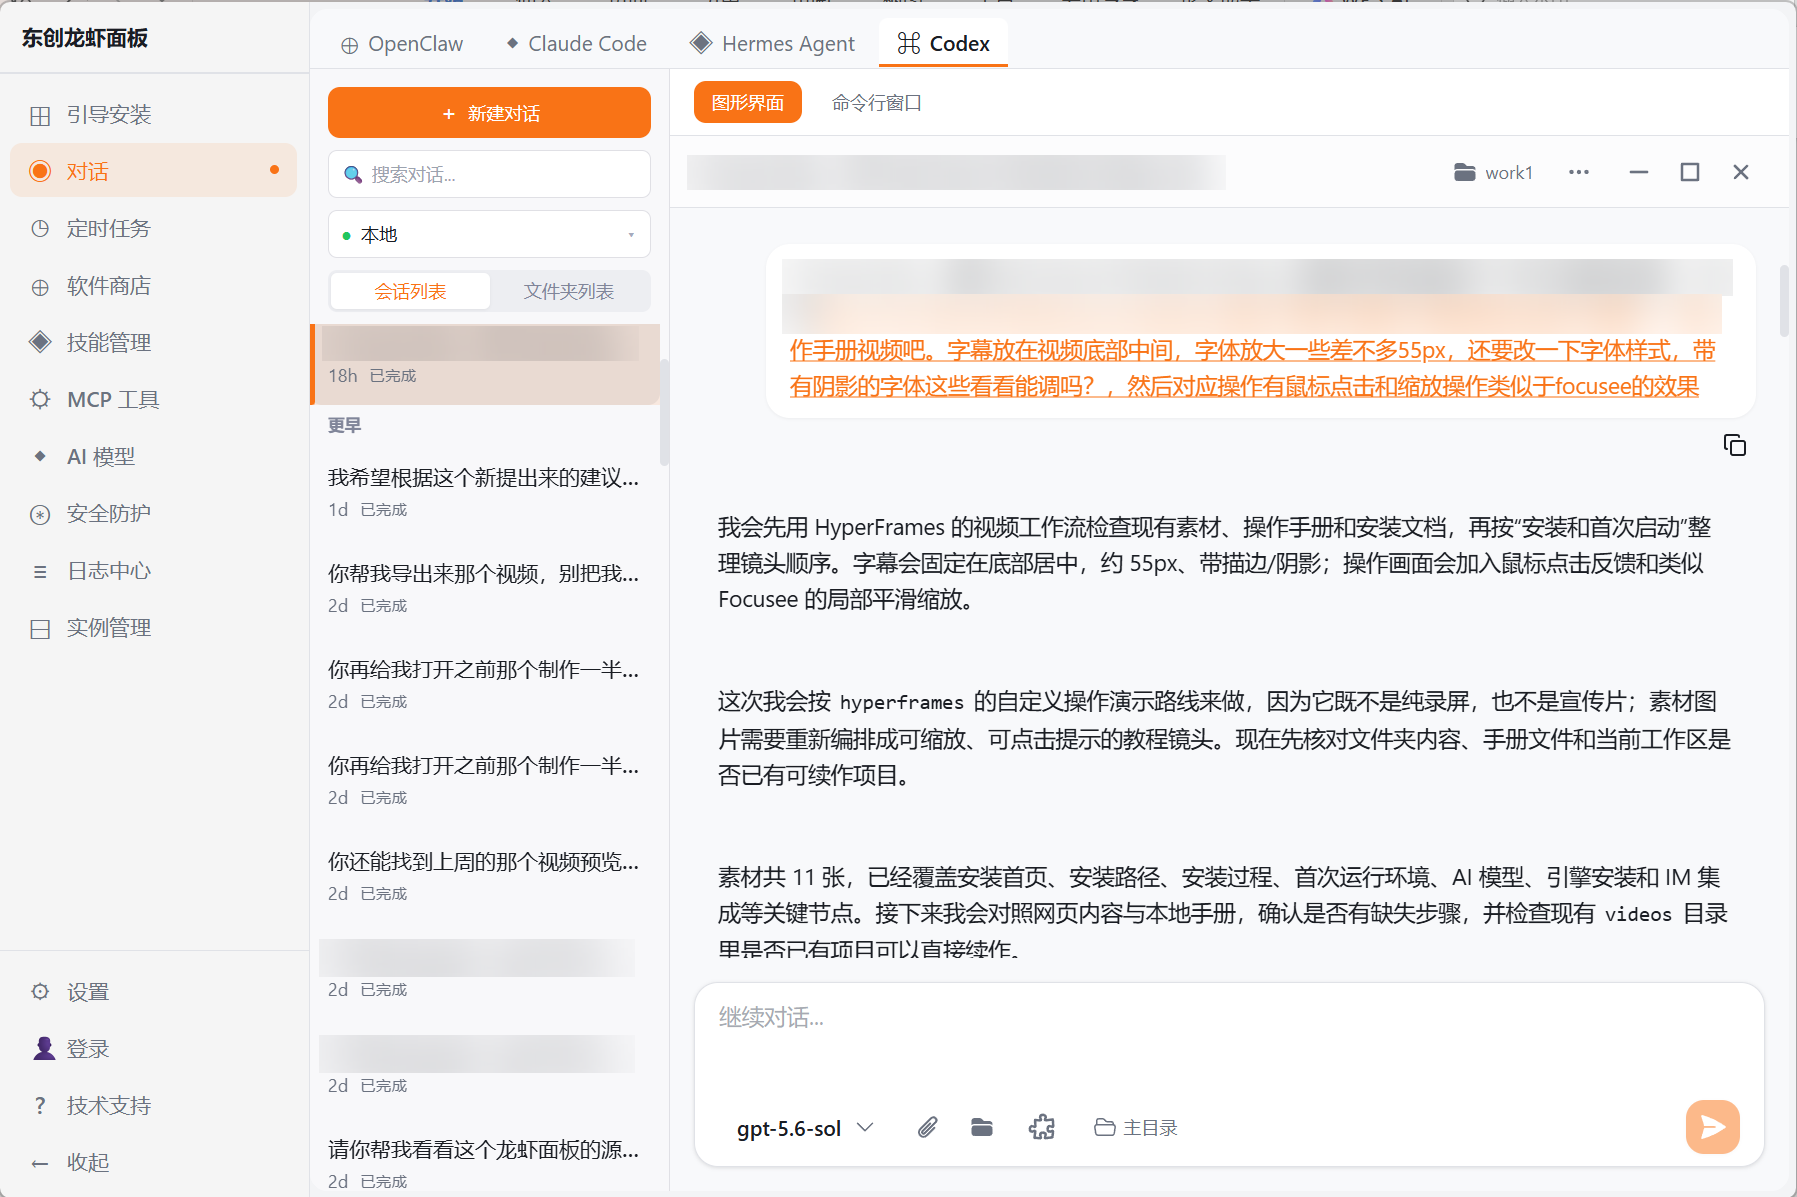Click the underlined user message link text
Screen dimensions: 1797x1197
coord(1252,369)
